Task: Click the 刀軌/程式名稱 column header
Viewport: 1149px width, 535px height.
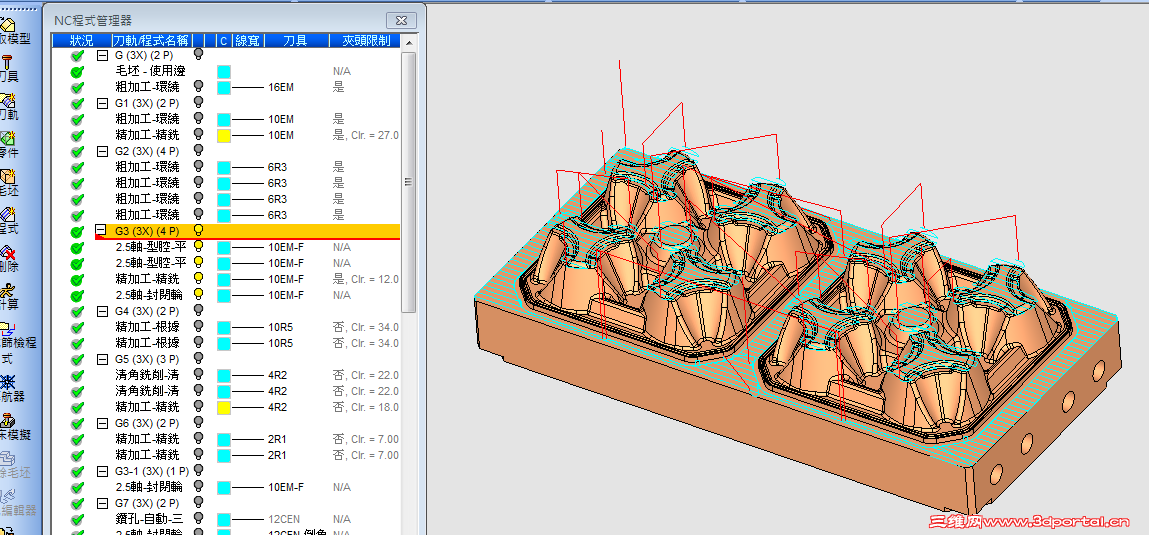Action: (x=150, y=40)
